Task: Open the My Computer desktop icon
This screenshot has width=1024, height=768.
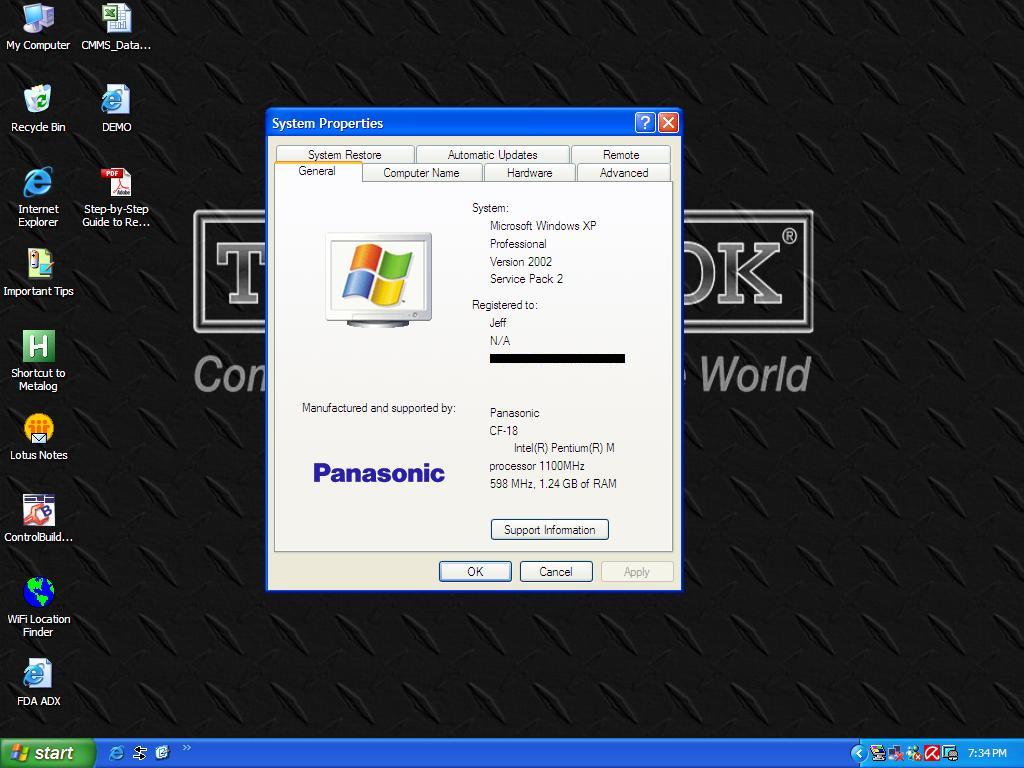Action: (x=38, y=26)
